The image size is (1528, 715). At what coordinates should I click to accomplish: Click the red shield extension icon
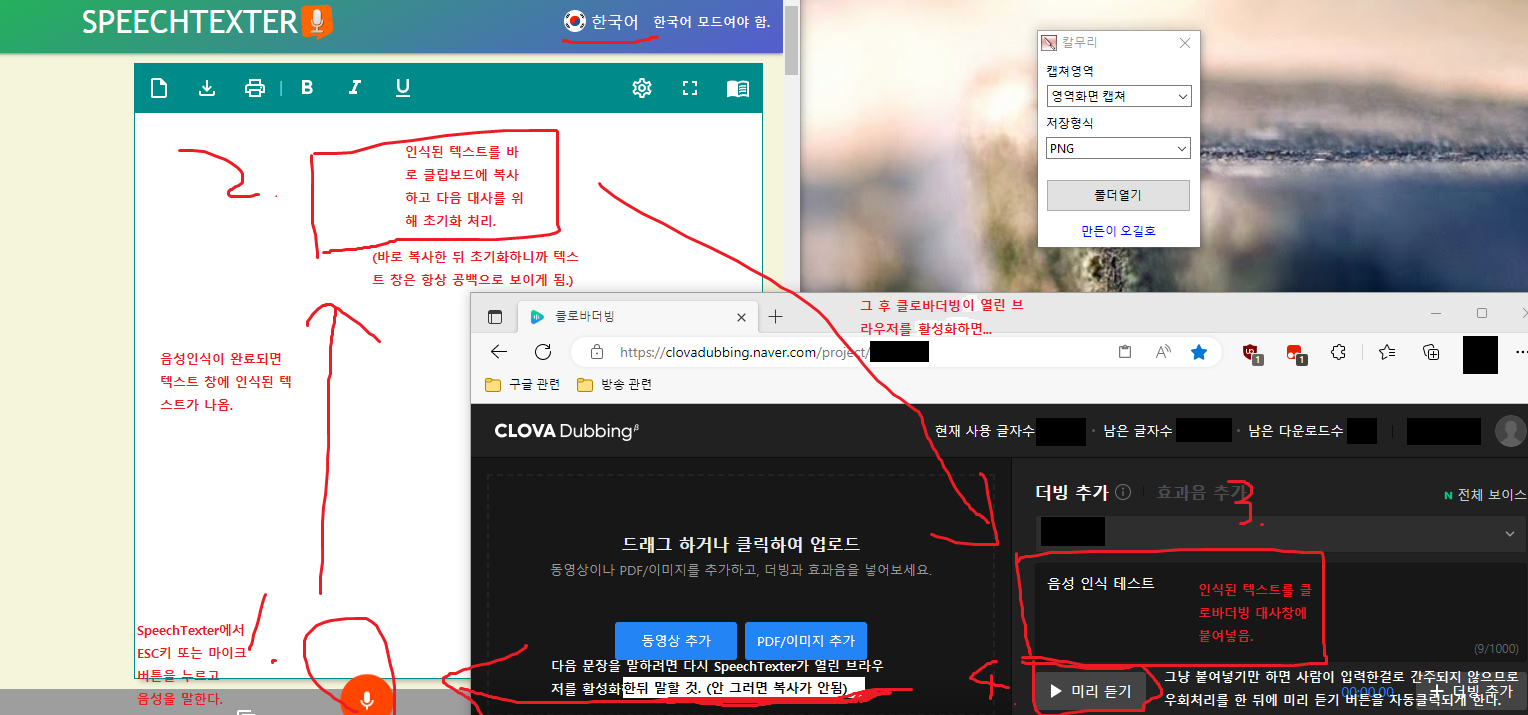click(x=1251, y=352)
